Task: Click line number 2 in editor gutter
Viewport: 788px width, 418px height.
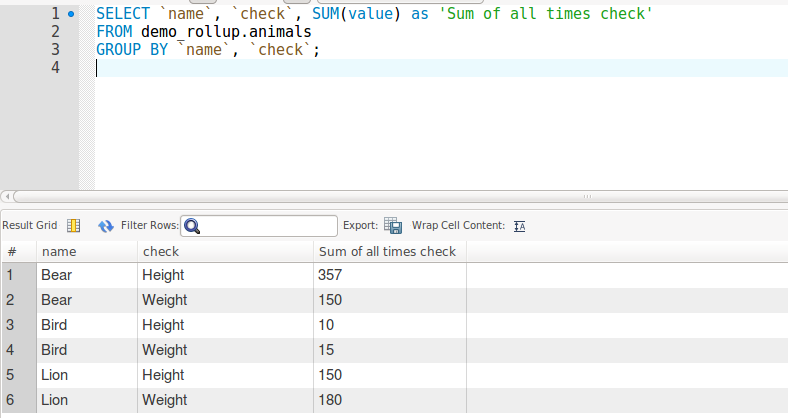Action: pos(55,32)
